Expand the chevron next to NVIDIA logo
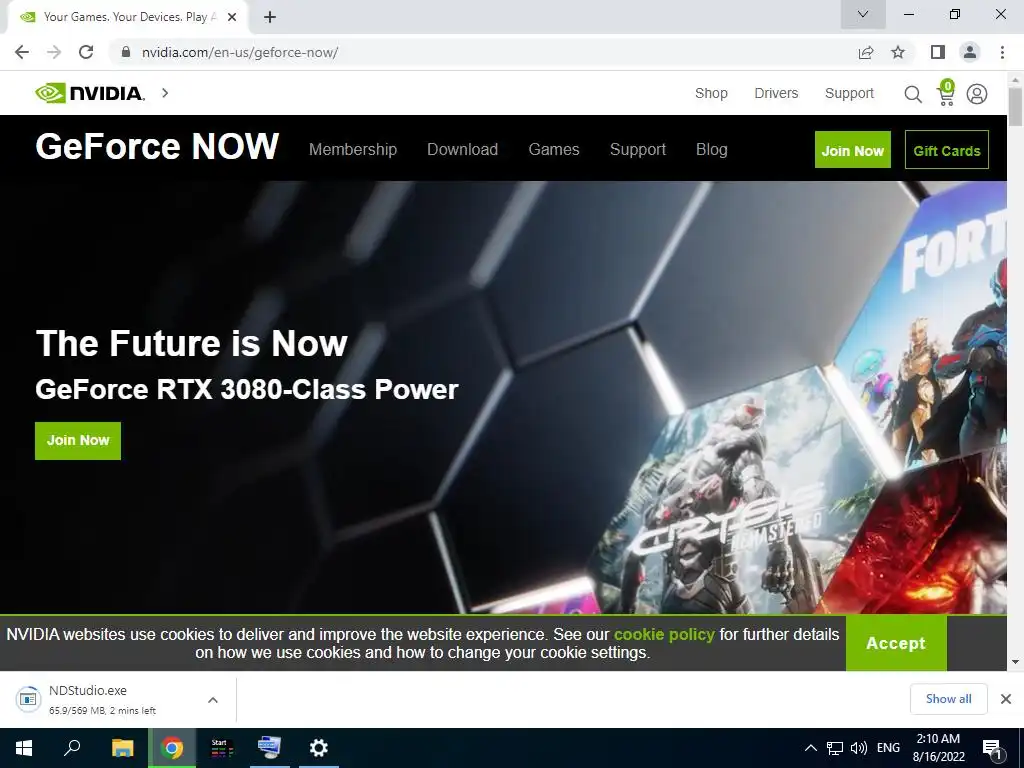Viewport: 1024px width, 768px height. click(x=165, y=93)
